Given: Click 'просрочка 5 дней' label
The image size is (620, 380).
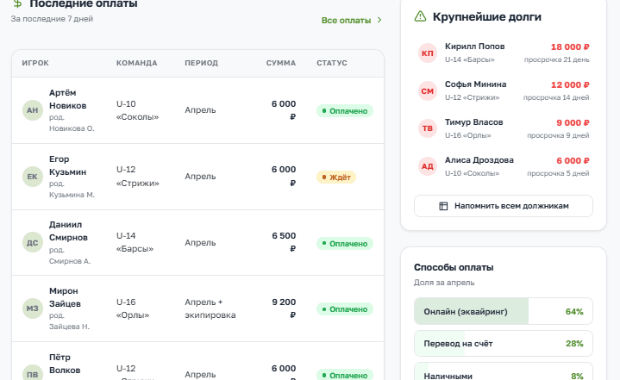Looking at the screenshot, I should coord(558,174).
